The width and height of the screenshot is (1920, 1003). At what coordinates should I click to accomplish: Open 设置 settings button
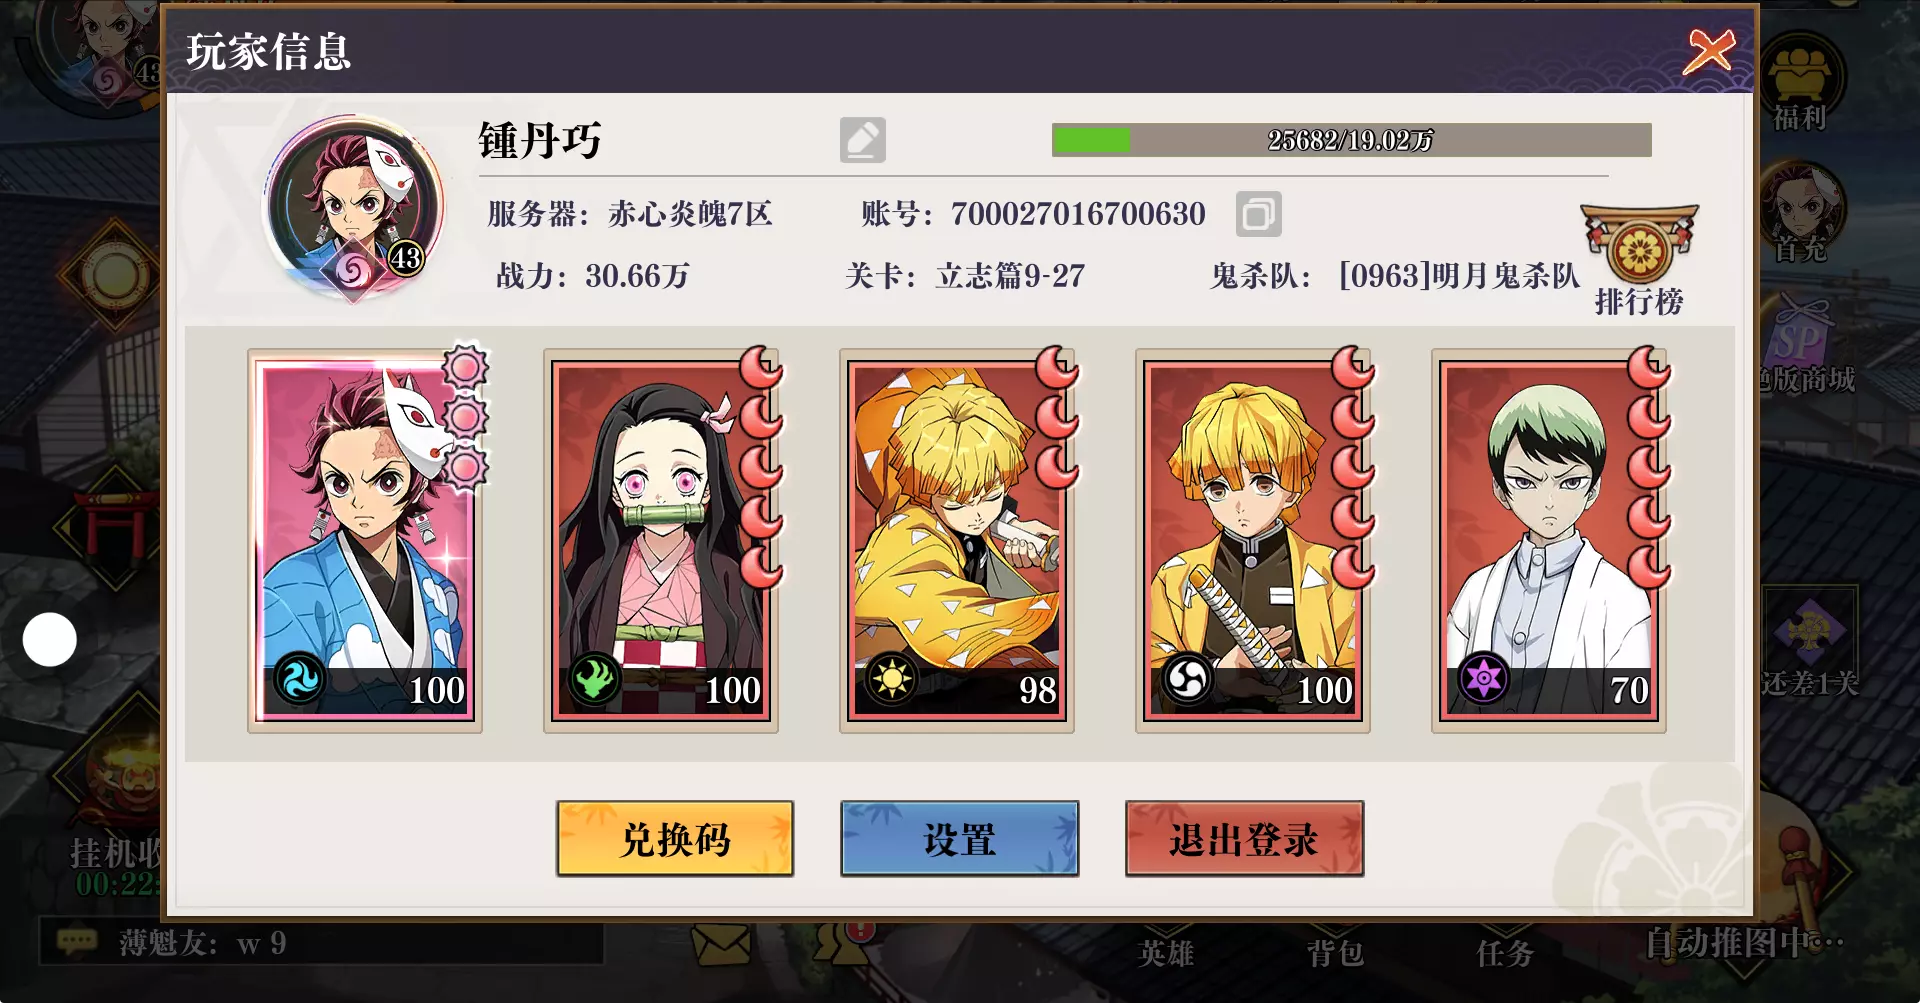coord(960,839)
